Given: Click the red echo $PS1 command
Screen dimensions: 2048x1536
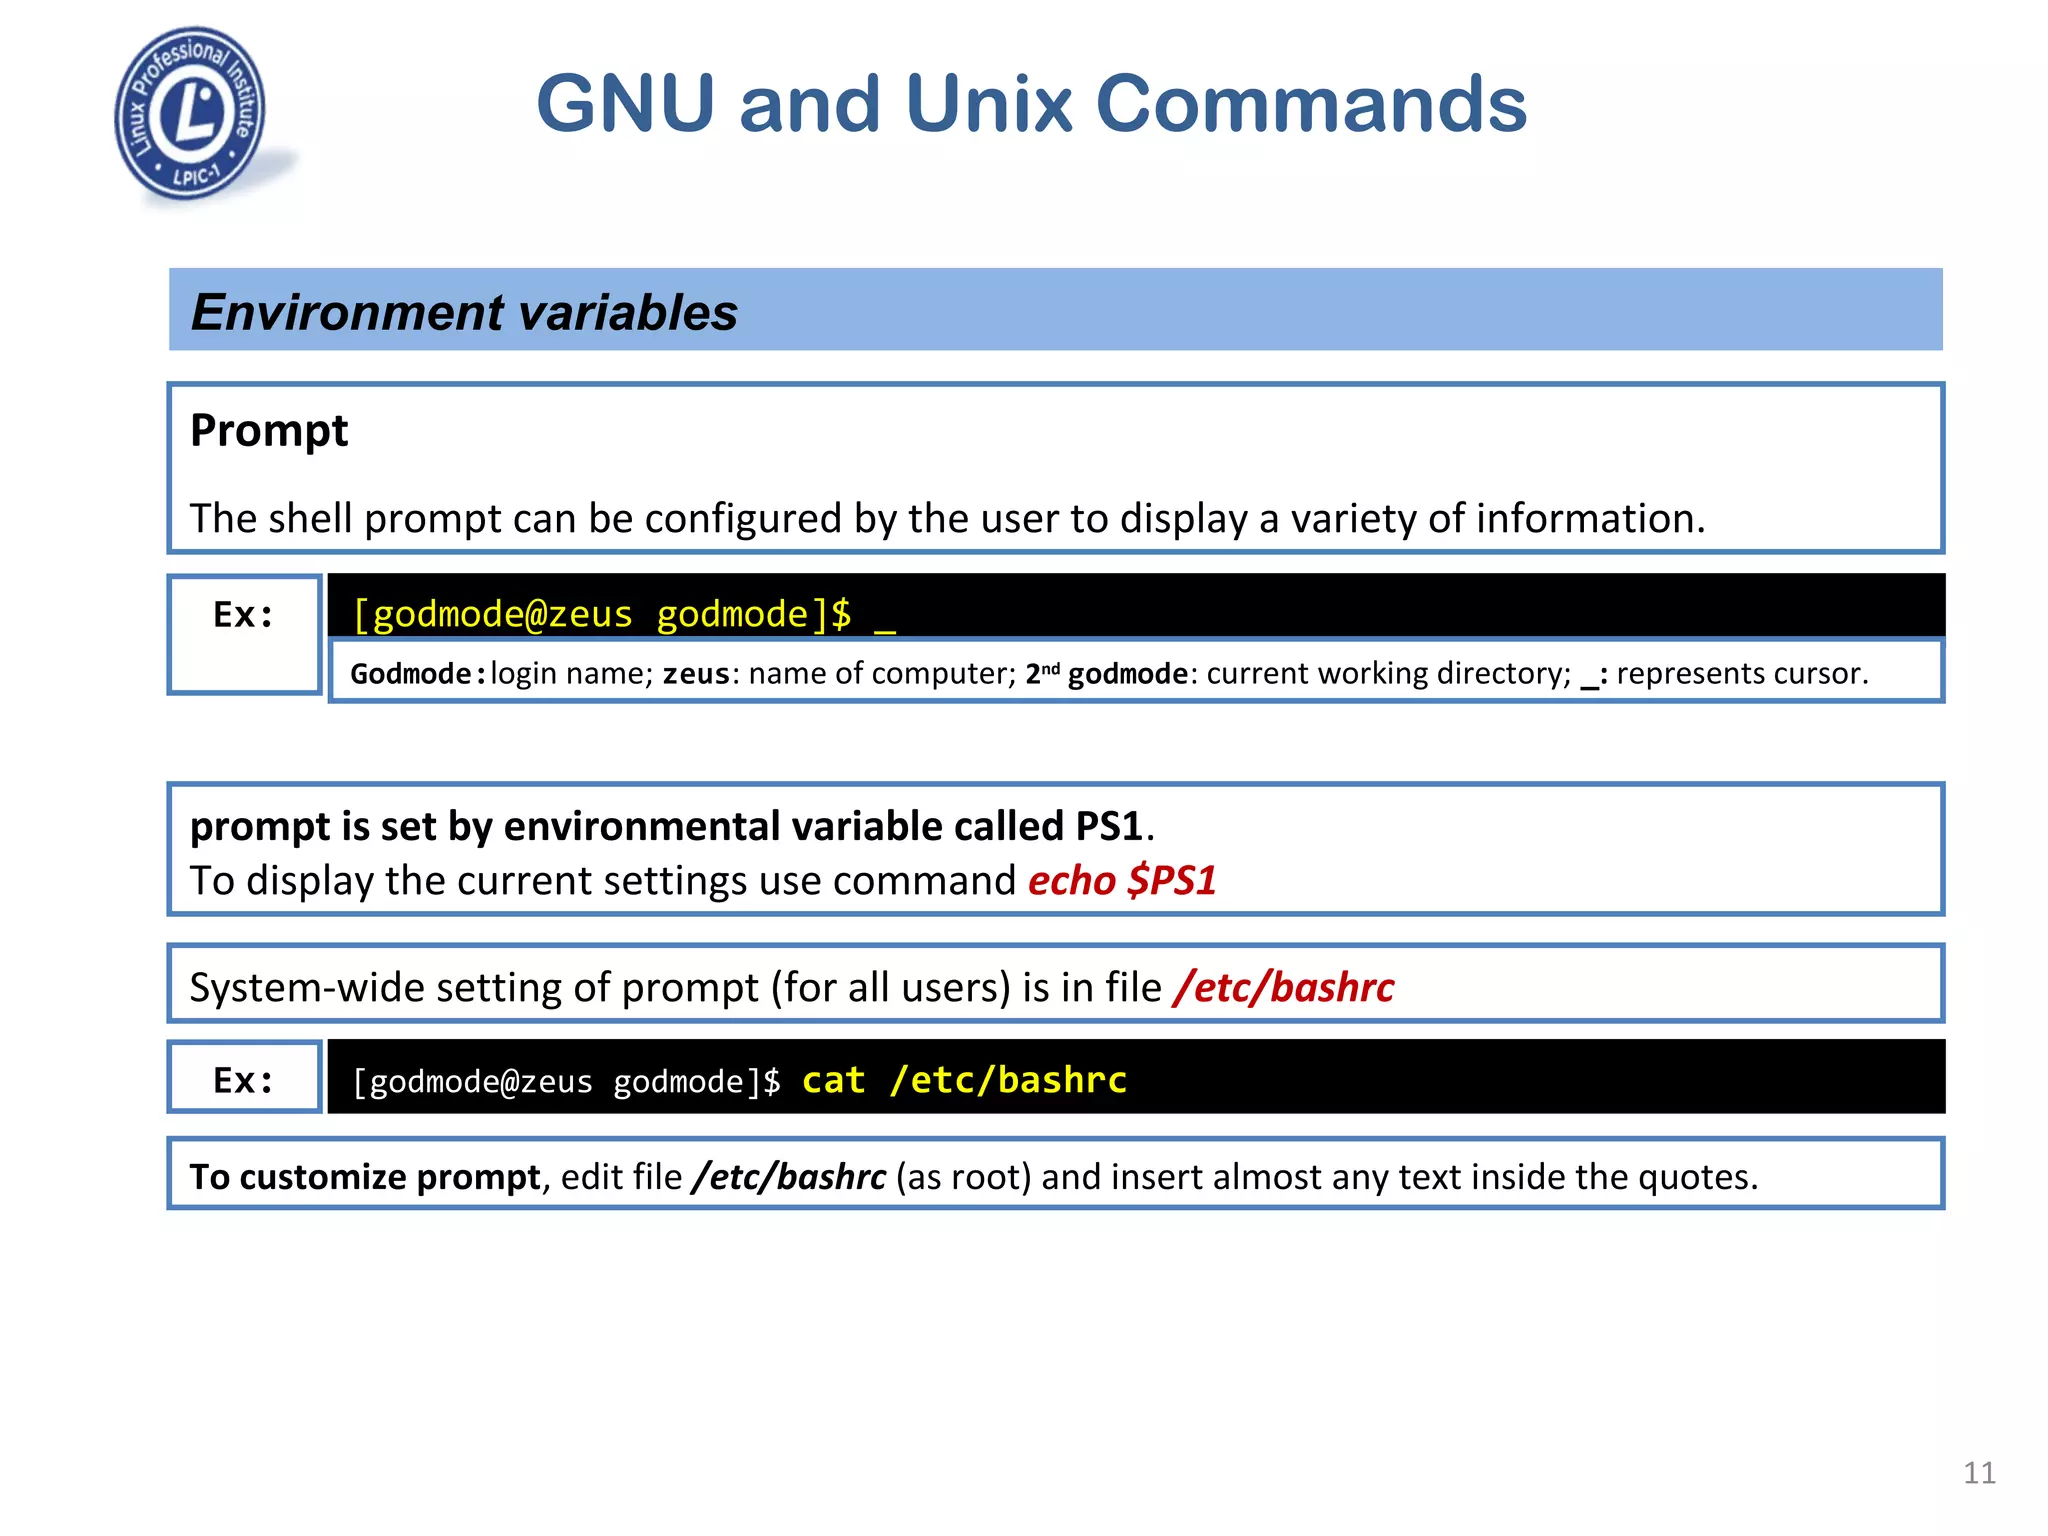Looking at the screenshot, I should pos(1122,881).
